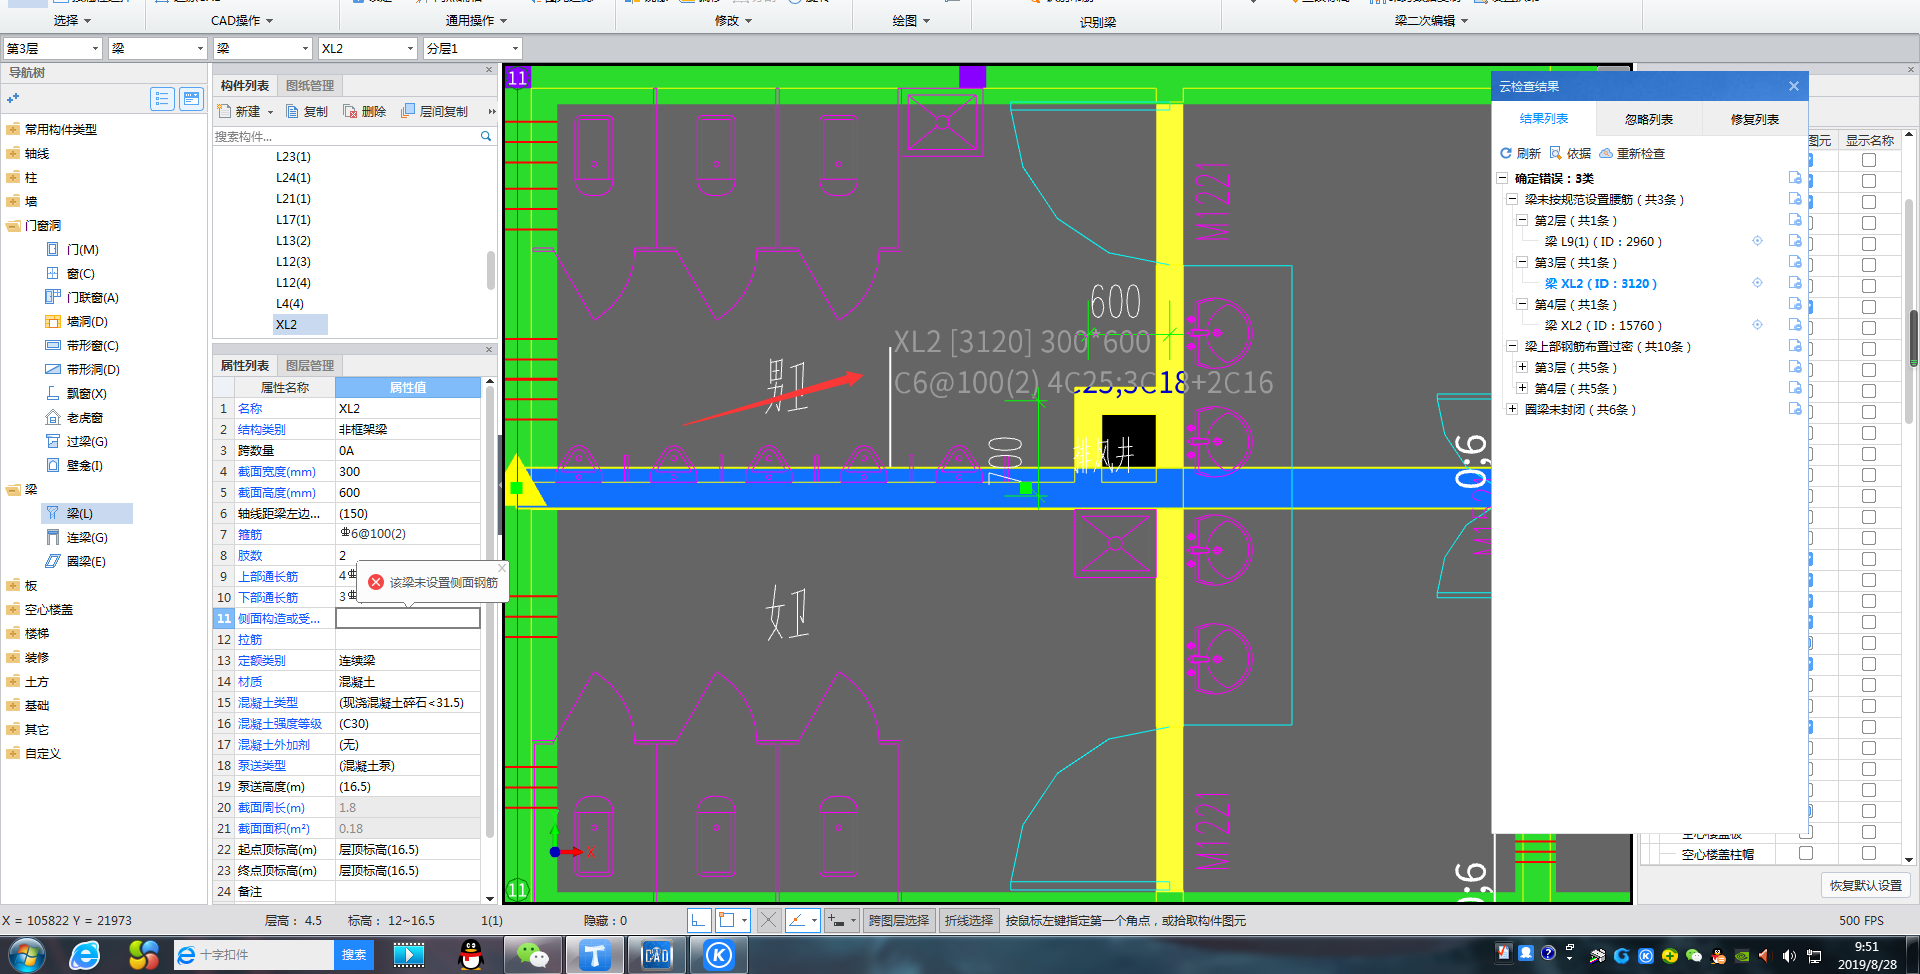Viewport: 1920px width, 974px height.
Task: Click the 搜索 button on the taskbar search box
Action: [354, 955]
